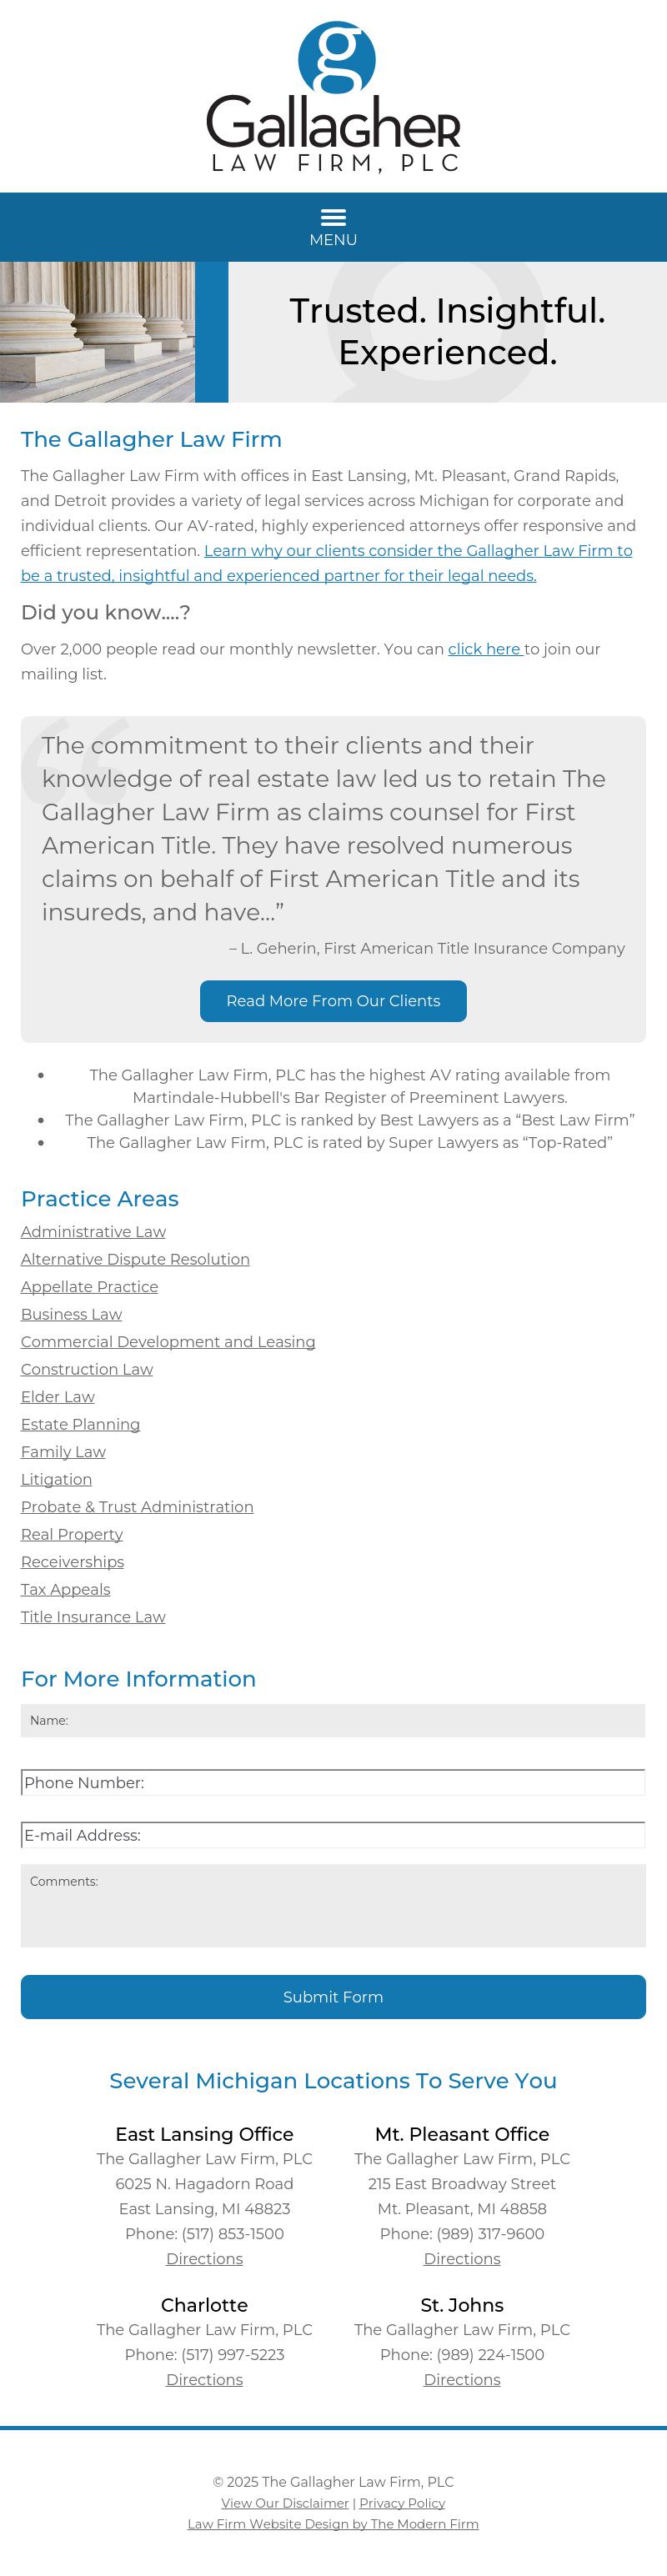The image size is (667, 2576).
Task: Open the Estate Planning practice area
Action: 80,1423
